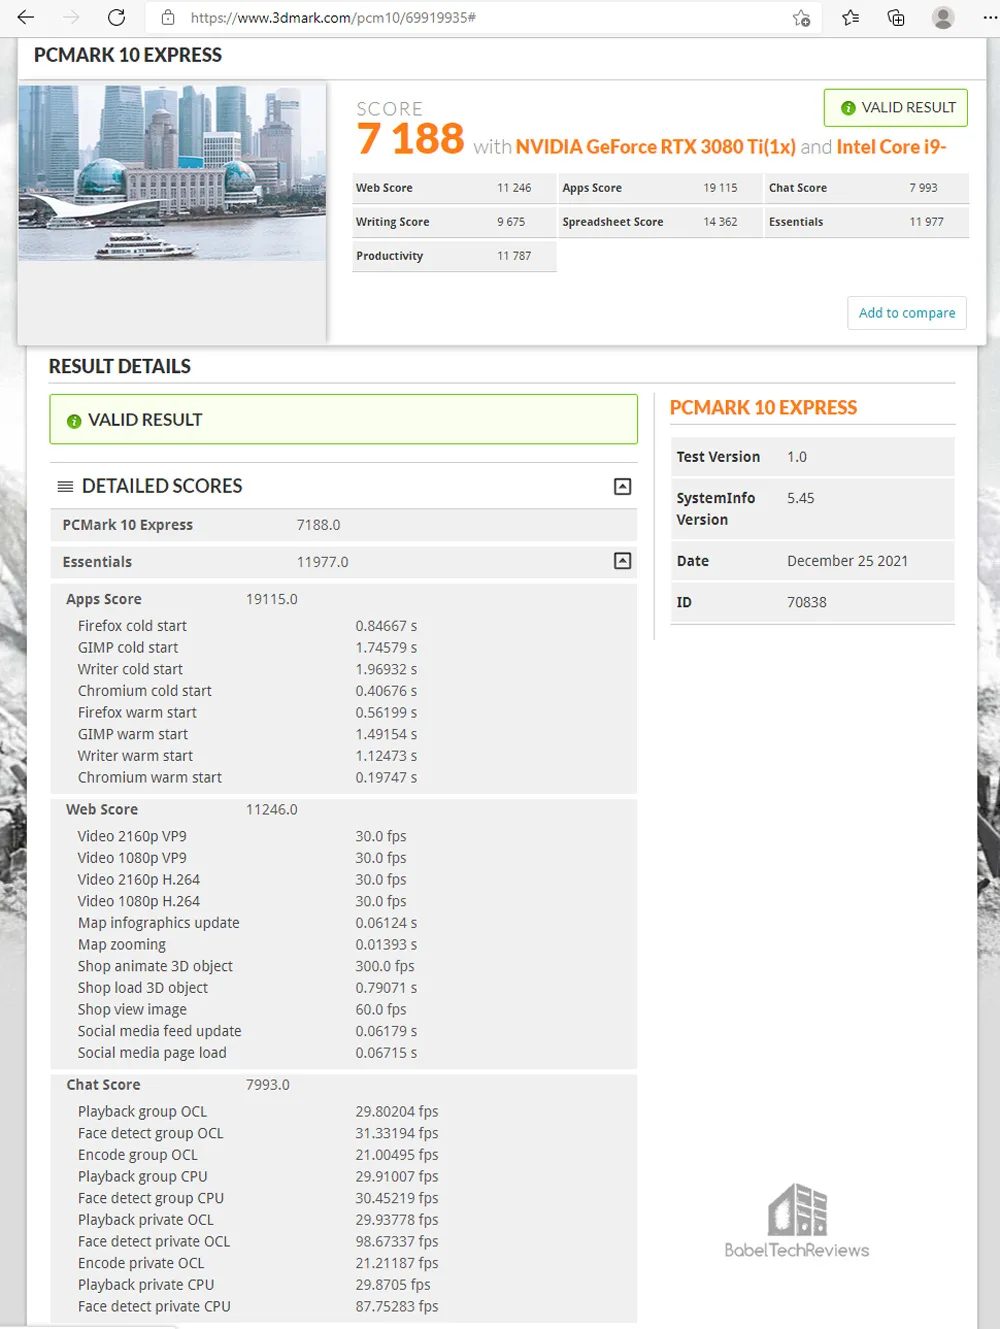Open the browser favorites list
This screenshot has width=1000, height=1329.
(x=850, y=17)
